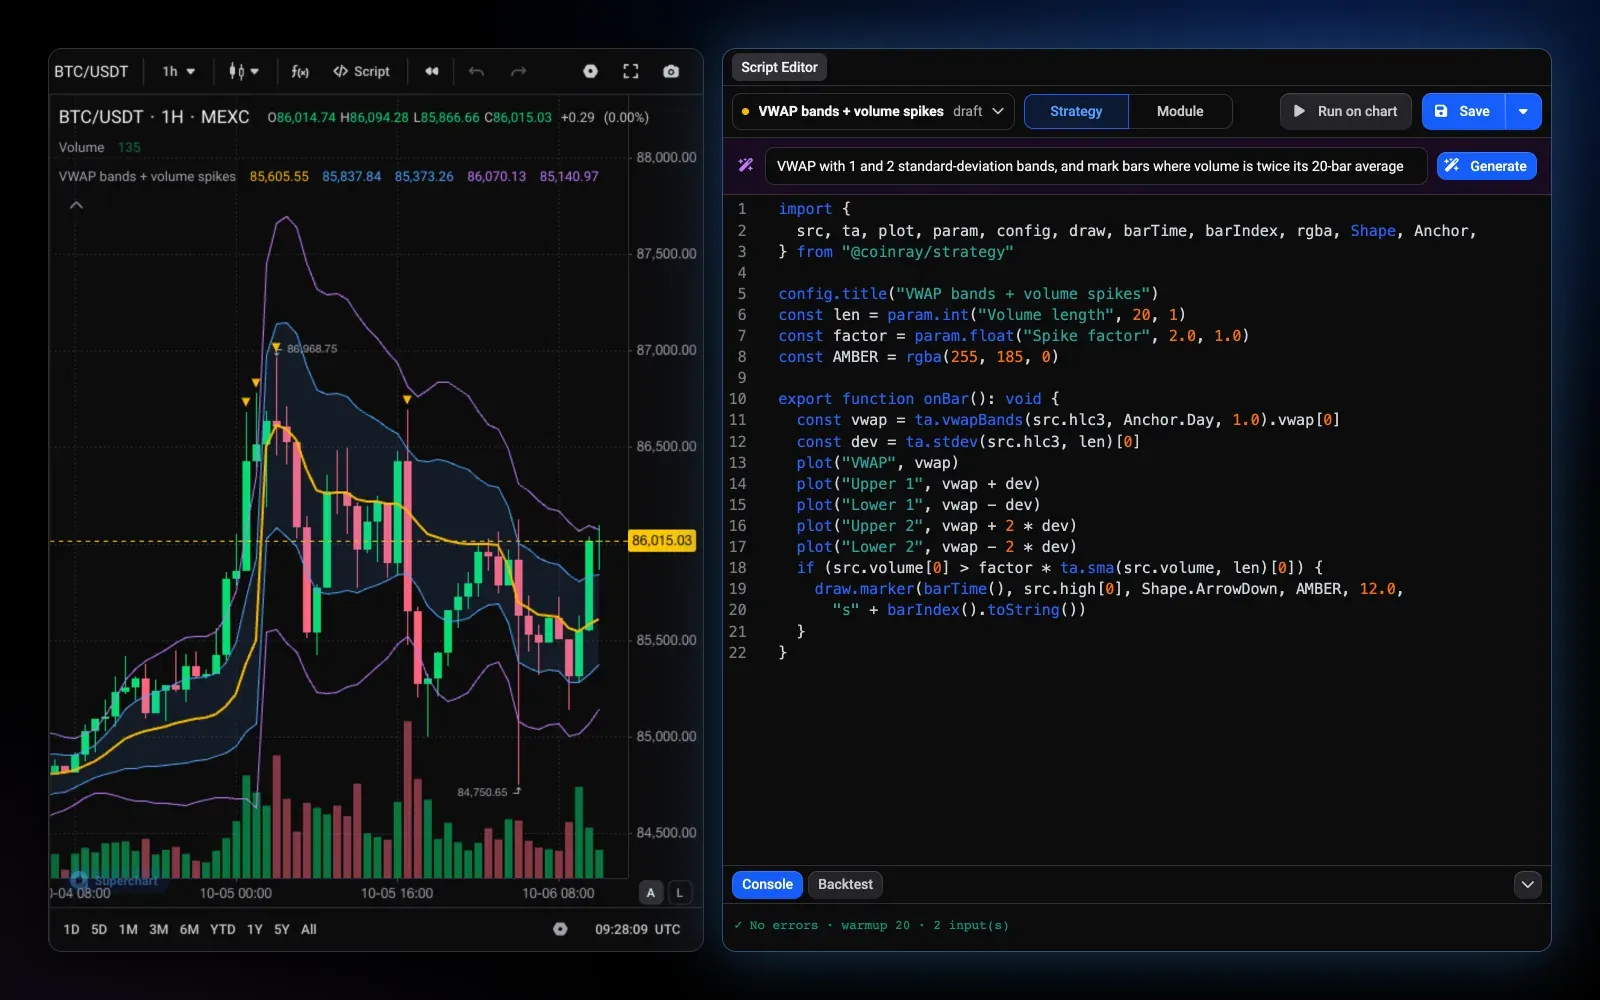Open the time settings hexagon icon beside the UTC clock
Image resolution: width=1600 pixels, height=1000 pixels.
pos(560,929)
